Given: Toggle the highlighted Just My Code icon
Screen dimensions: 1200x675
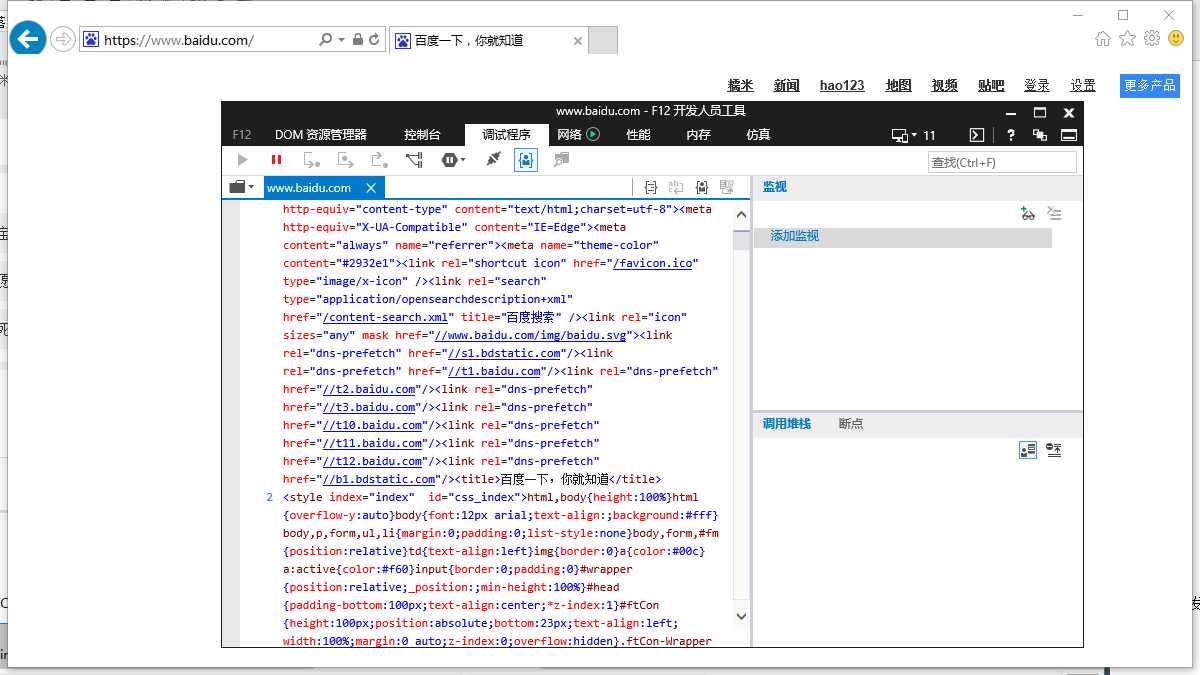Looking at the screenshot, I should tap(526, 160).
